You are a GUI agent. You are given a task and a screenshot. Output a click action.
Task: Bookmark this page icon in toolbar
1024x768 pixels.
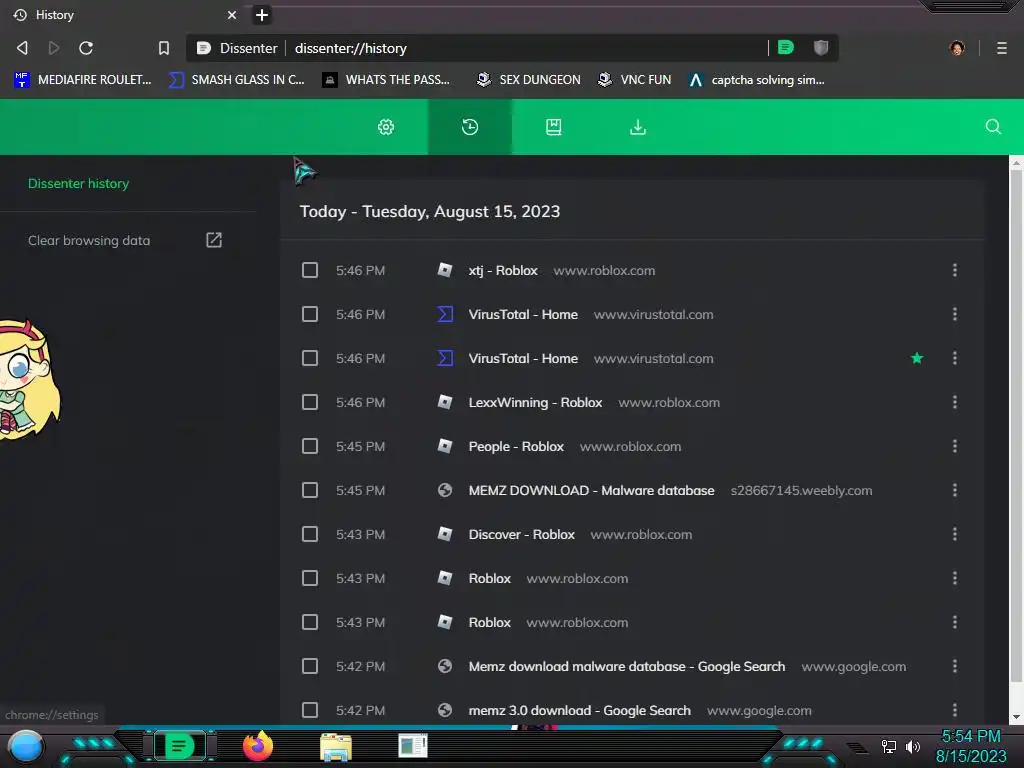coord(164,48)
